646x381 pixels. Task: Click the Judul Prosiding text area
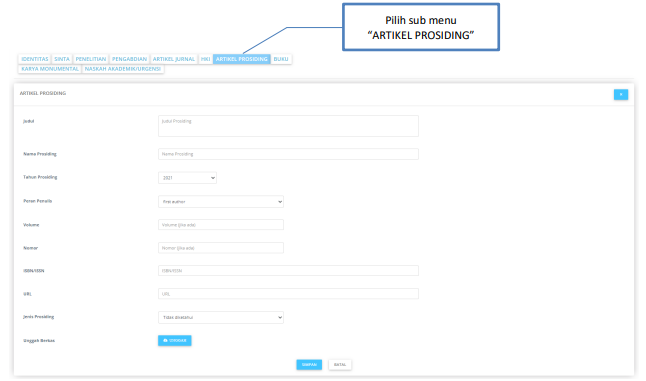(x=288, y=126)
